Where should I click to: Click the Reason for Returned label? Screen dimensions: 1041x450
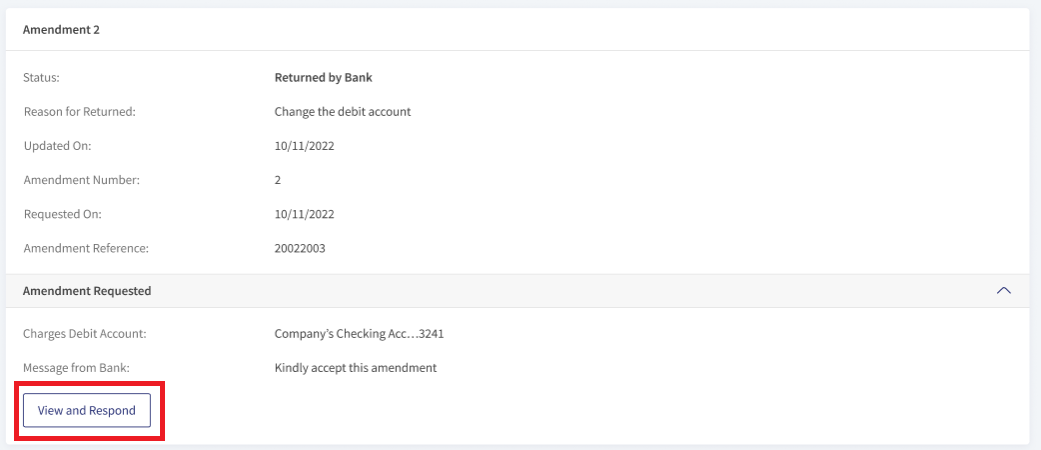point(80,112)
